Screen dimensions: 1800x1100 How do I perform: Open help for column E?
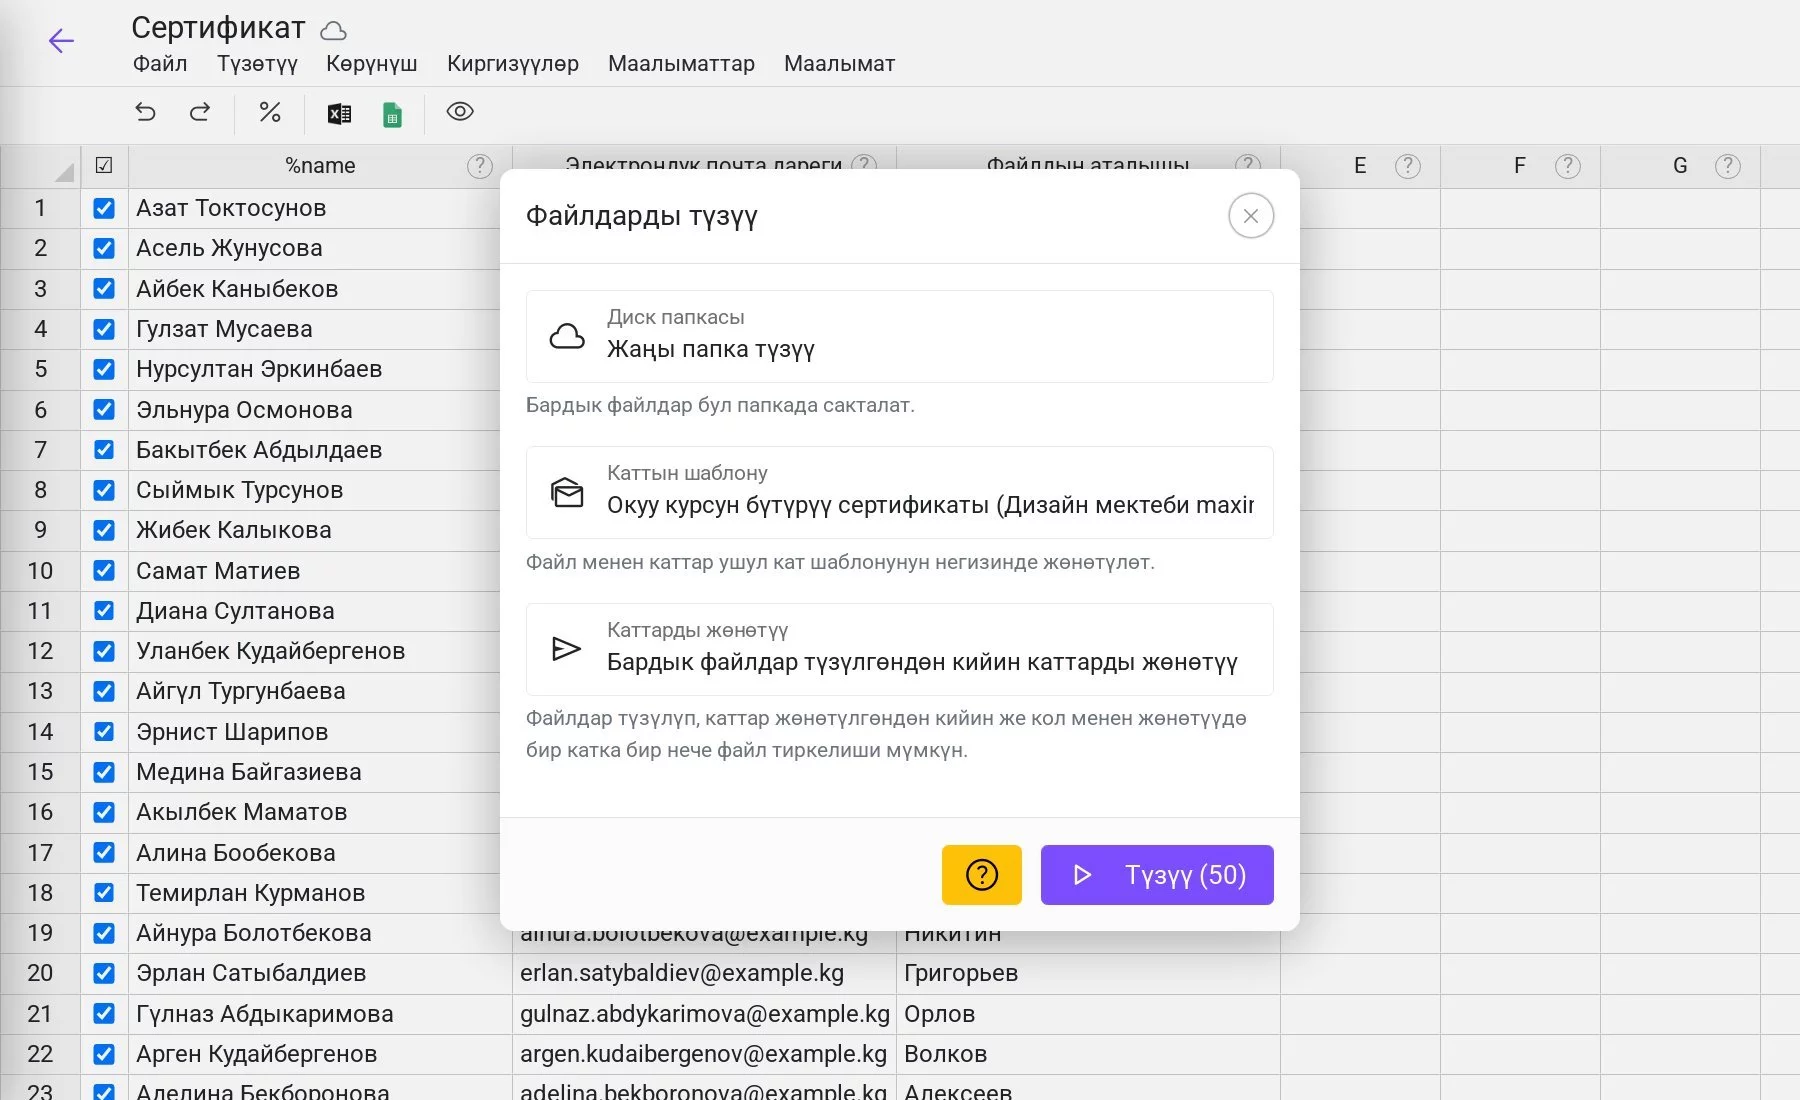click(x=1408, y=166)
